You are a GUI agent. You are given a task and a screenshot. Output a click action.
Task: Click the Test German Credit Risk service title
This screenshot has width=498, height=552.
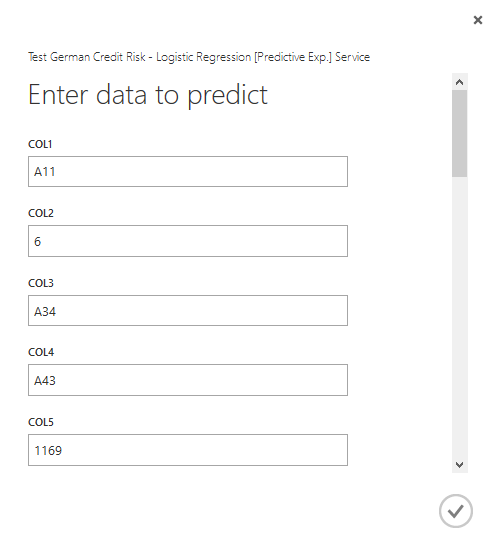pos(199,57)
